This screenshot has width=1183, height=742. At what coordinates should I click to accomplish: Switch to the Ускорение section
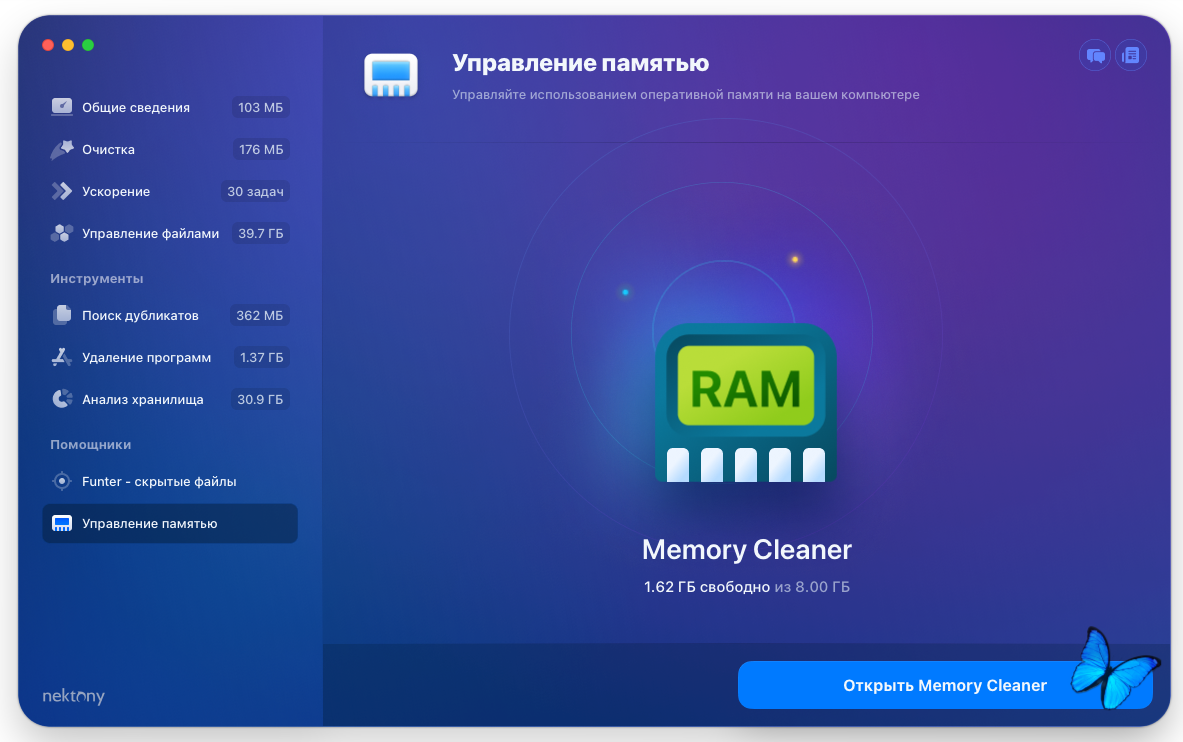click(170, 192)
